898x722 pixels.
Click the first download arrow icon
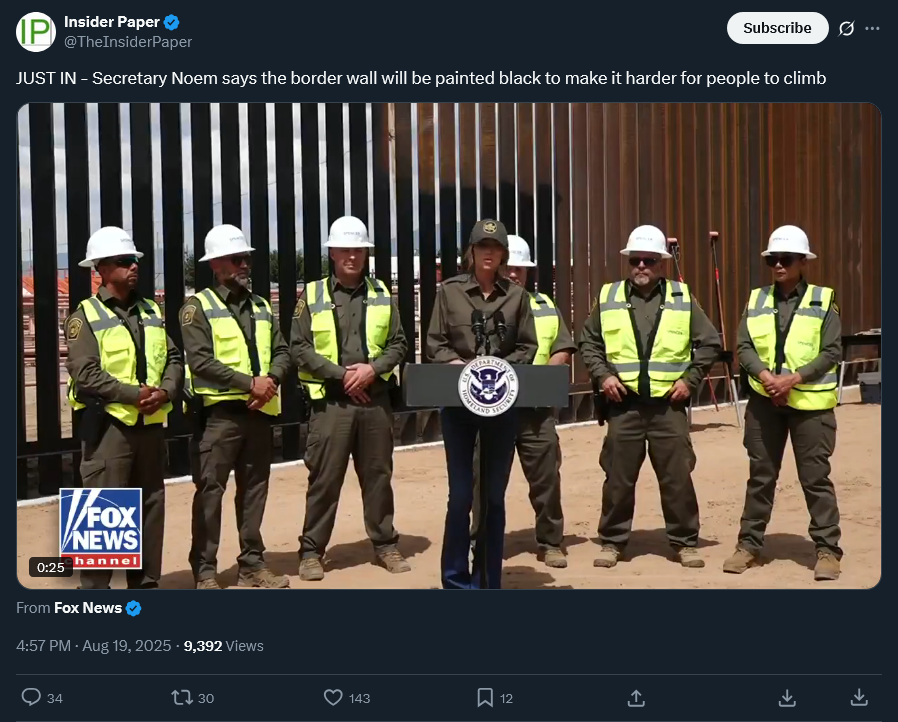pos(787,697)
